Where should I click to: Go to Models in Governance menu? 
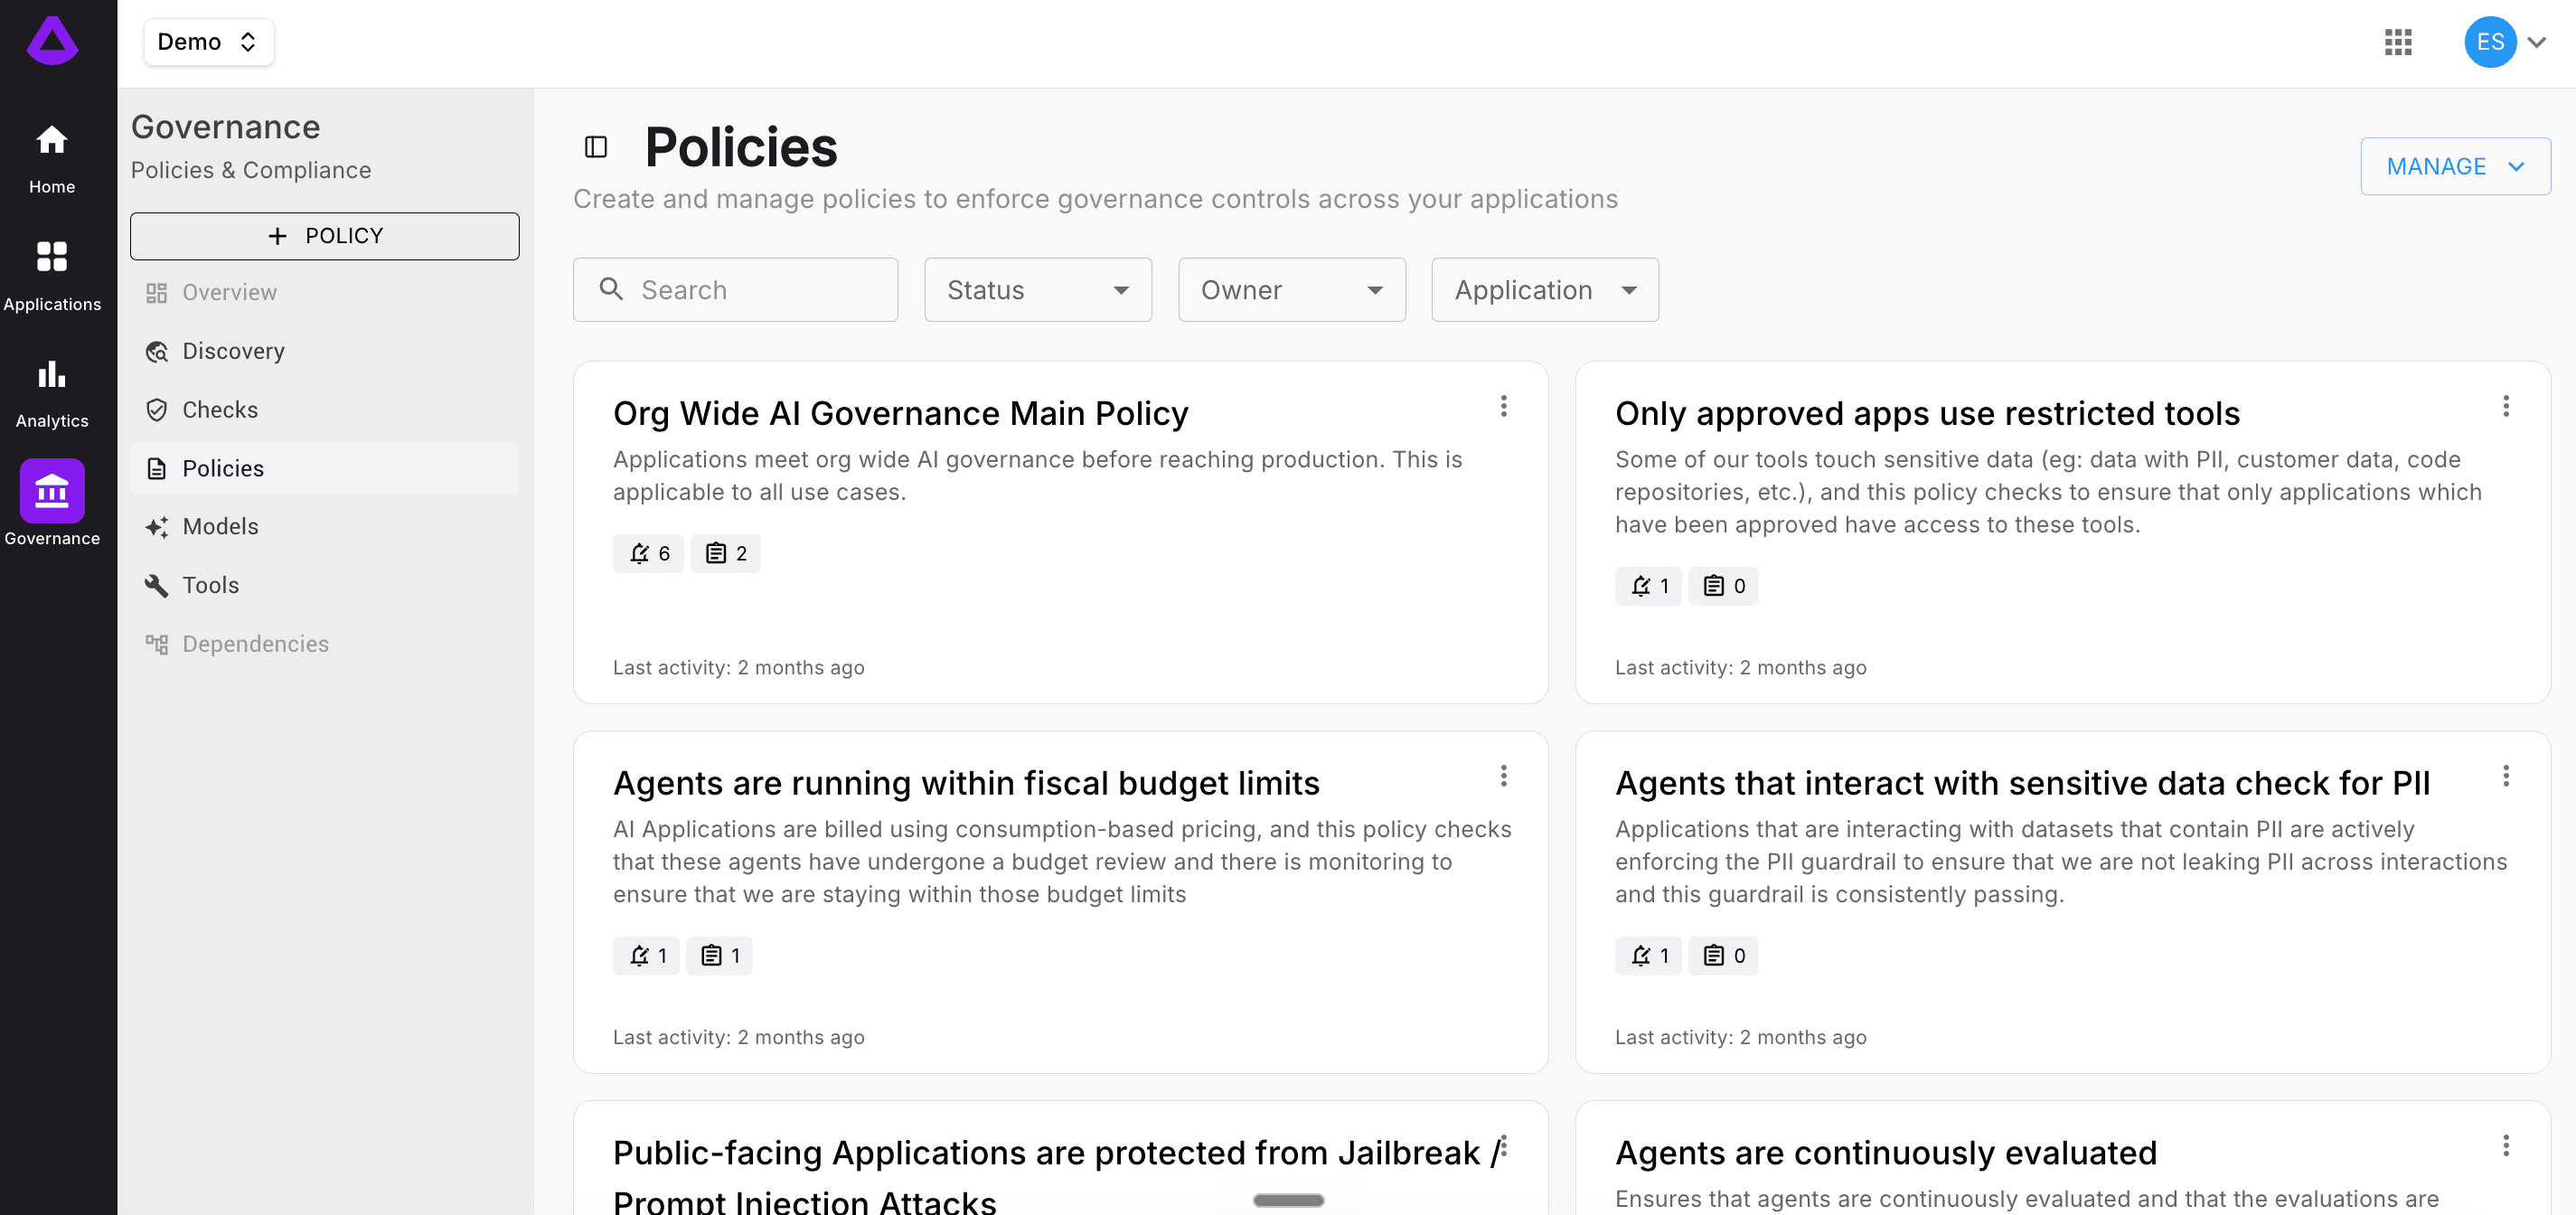click(325, 527)
